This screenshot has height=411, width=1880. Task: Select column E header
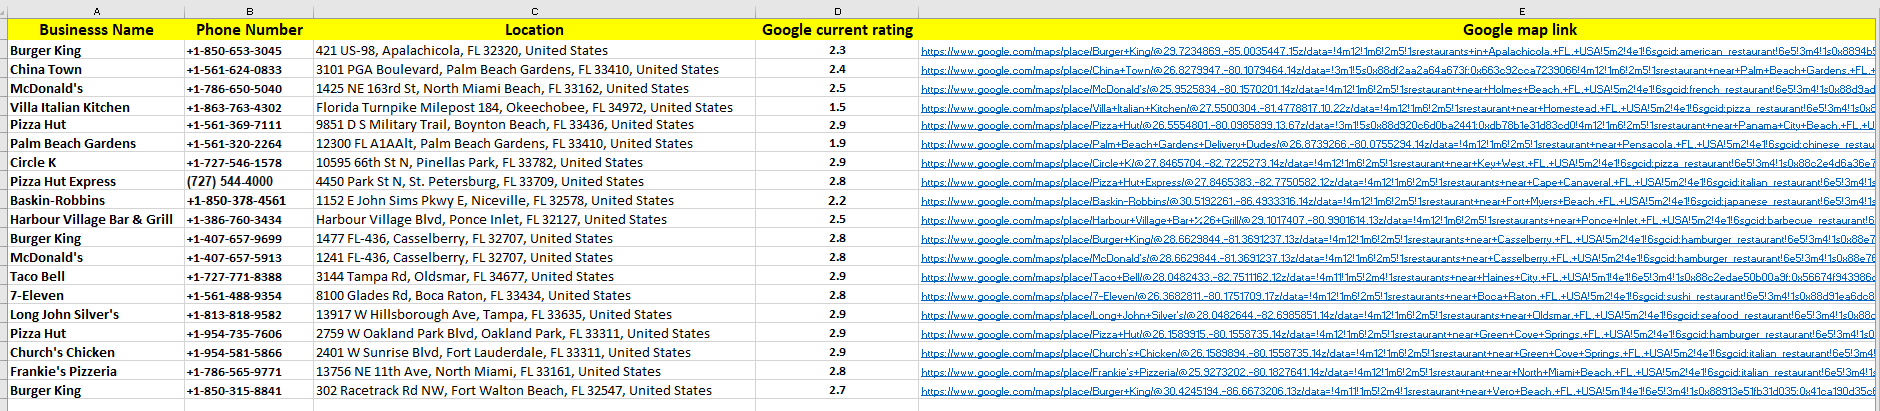1520,11
